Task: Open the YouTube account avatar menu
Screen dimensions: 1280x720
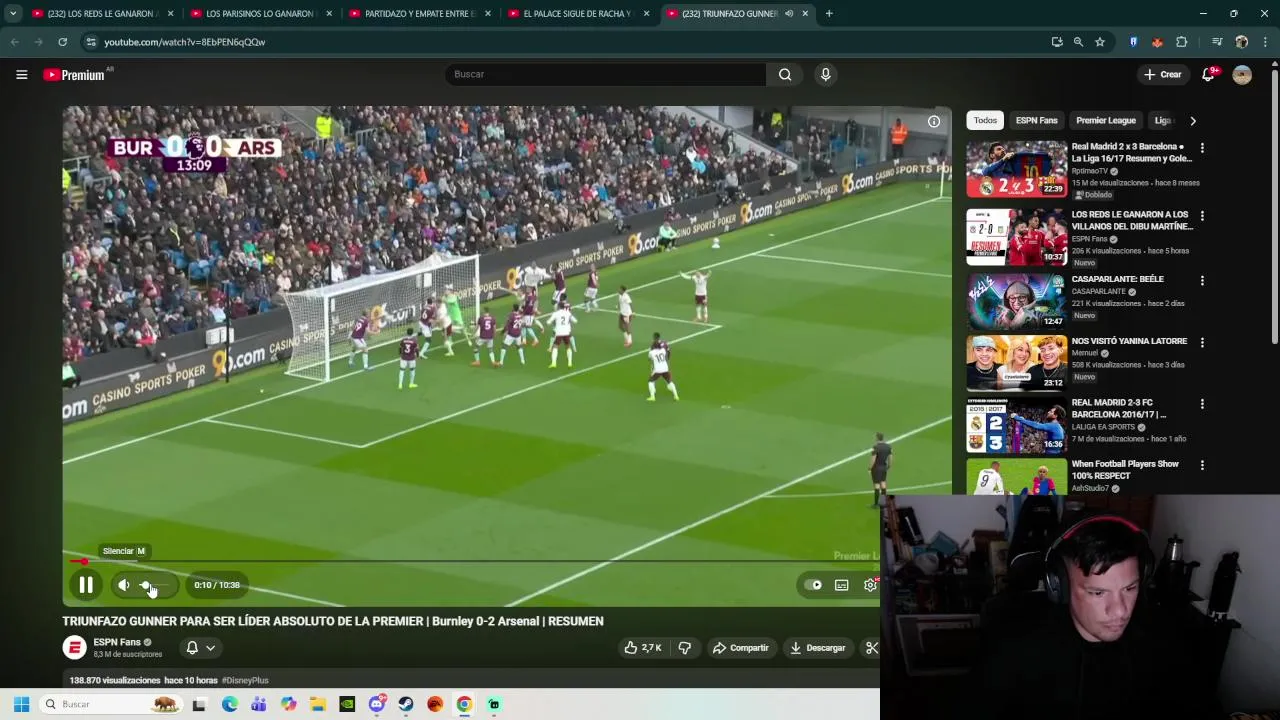Action: [1242, 75]
